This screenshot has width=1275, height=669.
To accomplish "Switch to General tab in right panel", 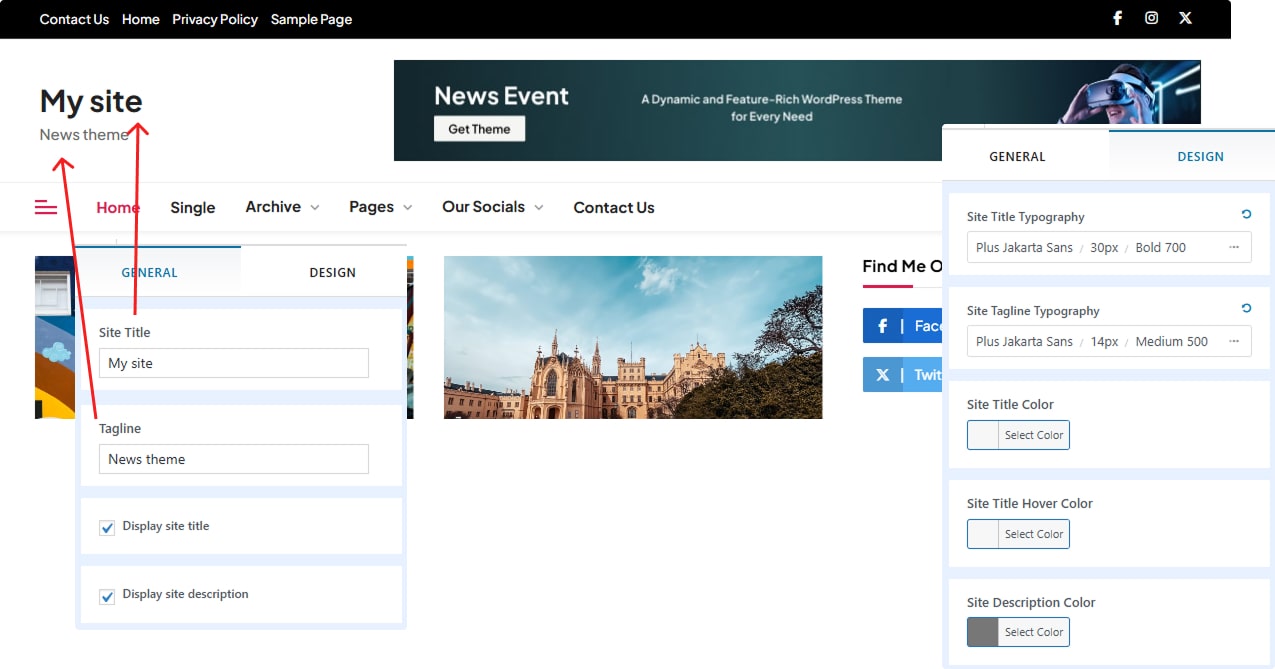I will pos(1017,156).
